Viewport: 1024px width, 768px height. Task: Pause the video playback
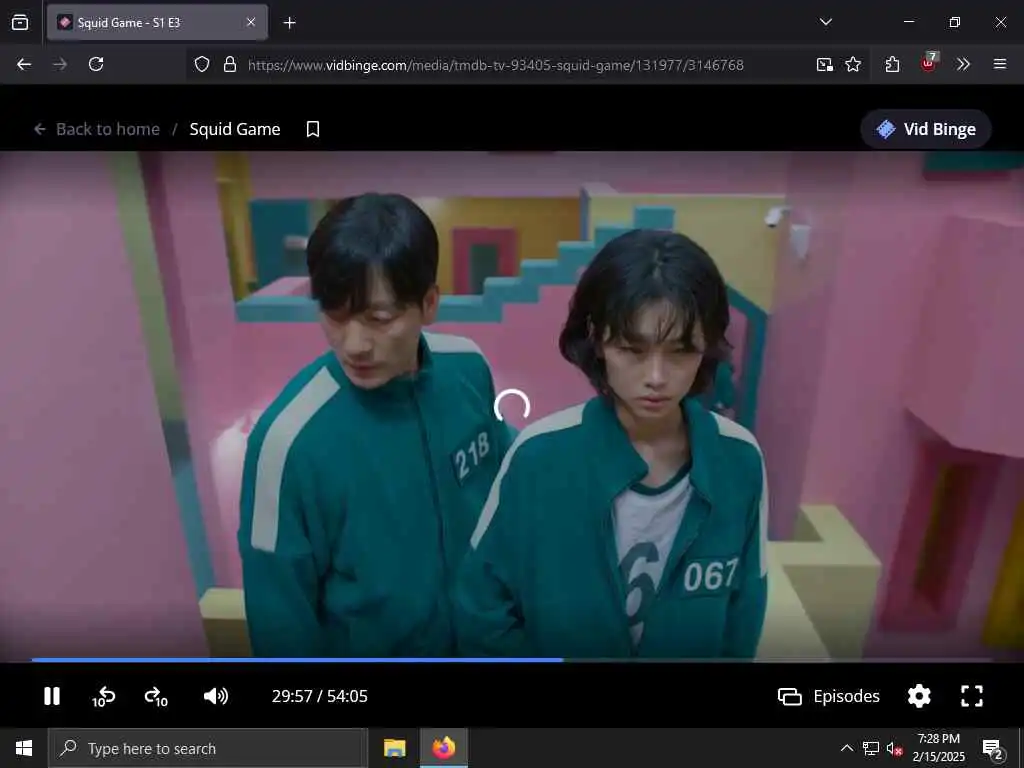click(x=52, y=696)
